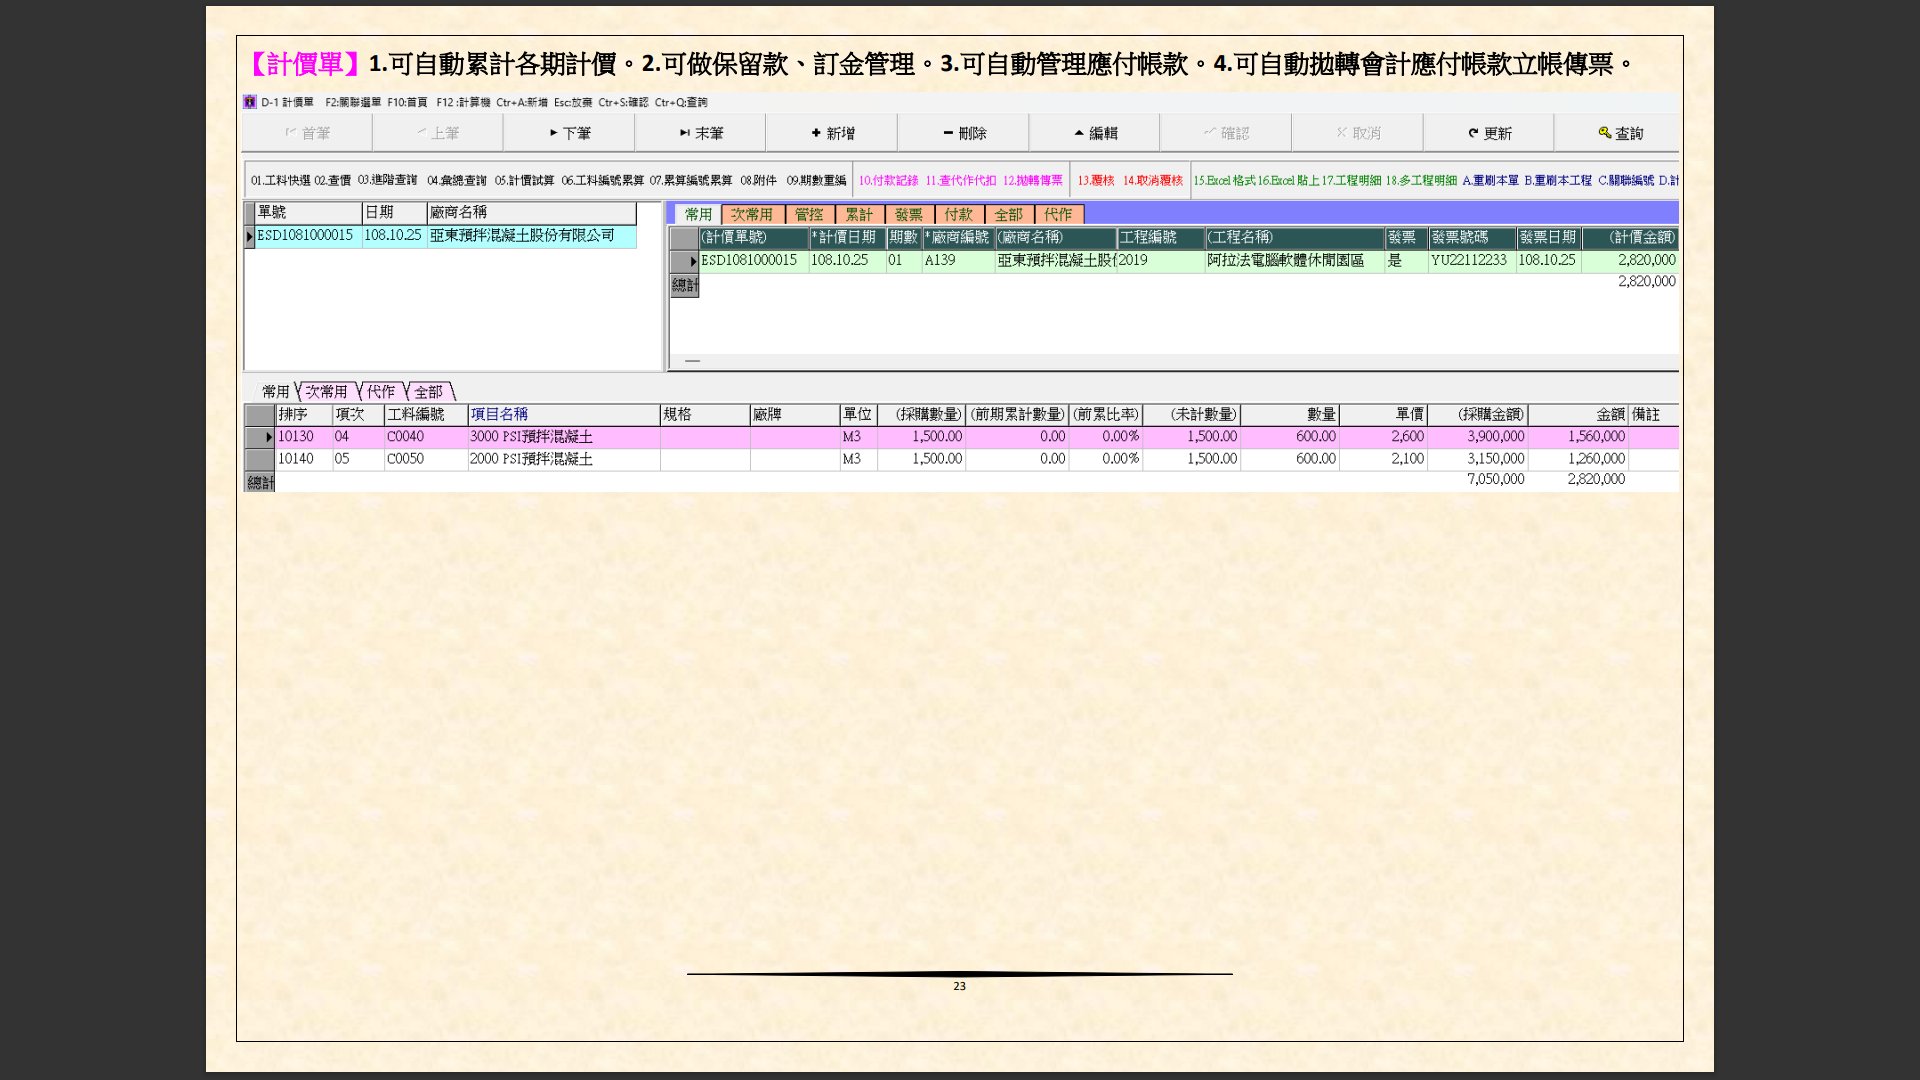Refresh data with 更新 button
Screen dimensions: 1920x1080
pyautogui.click(x=1489, y=133)
